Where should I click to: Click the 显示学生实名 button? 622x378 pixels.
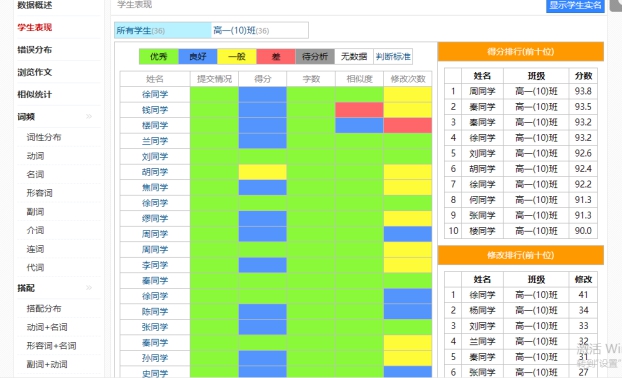coord(575,6)
